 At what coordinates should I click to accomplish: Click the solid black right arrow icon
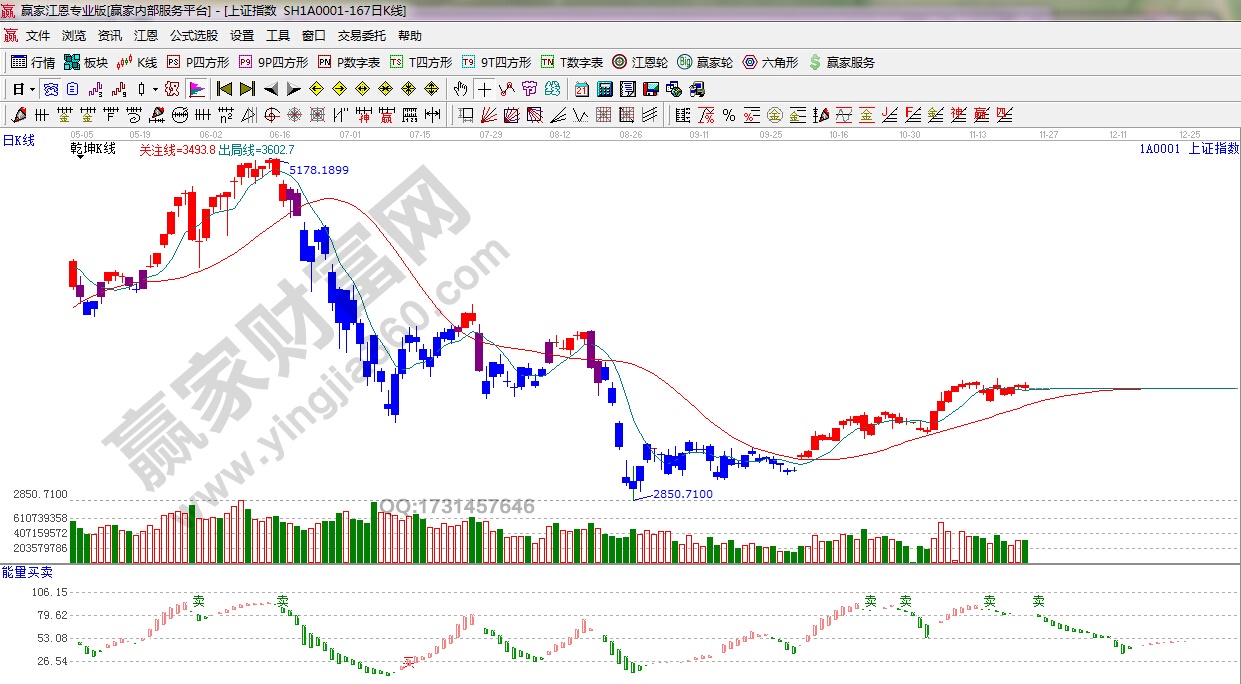click(294, 89)
